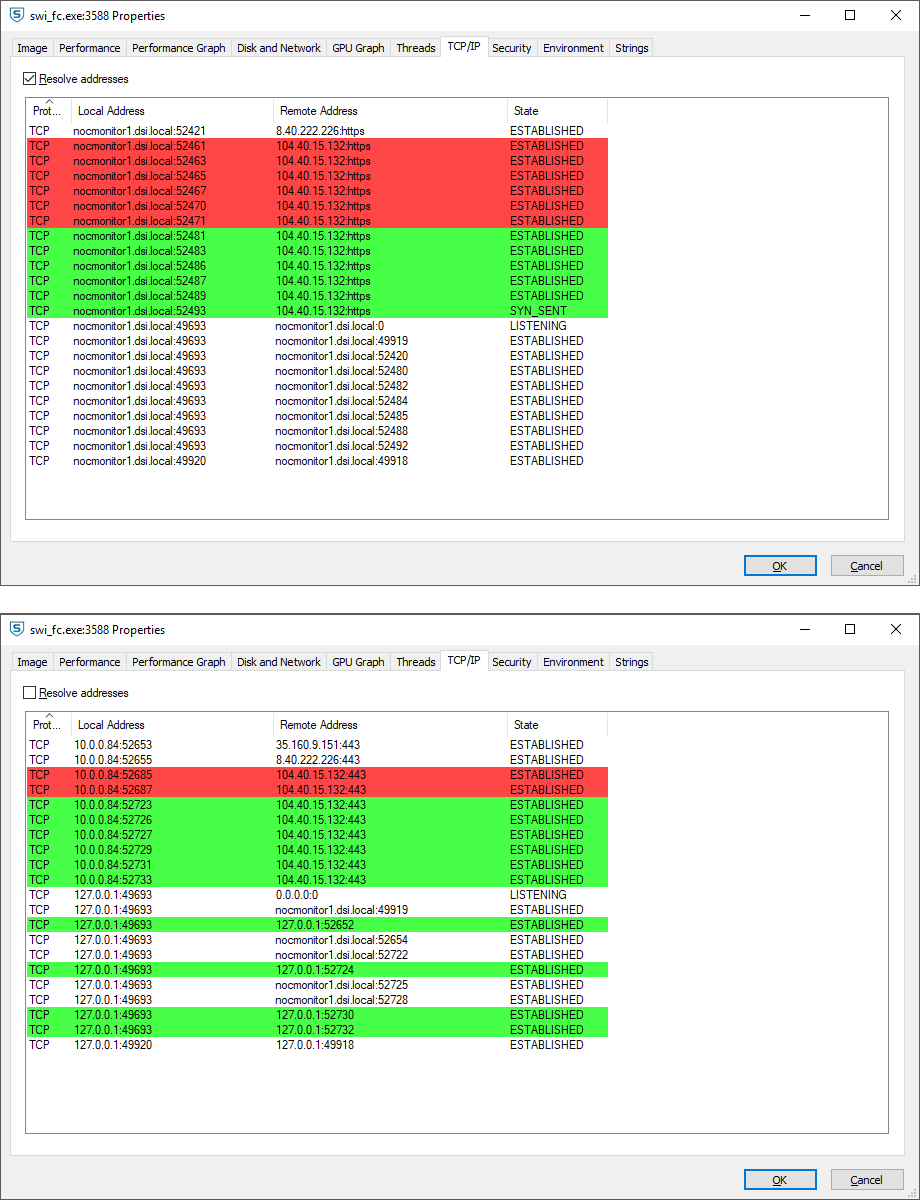This screenshot has width=920, height=1200.
Task: Sort by State column in lower window
Action: [x=557, y=725]
